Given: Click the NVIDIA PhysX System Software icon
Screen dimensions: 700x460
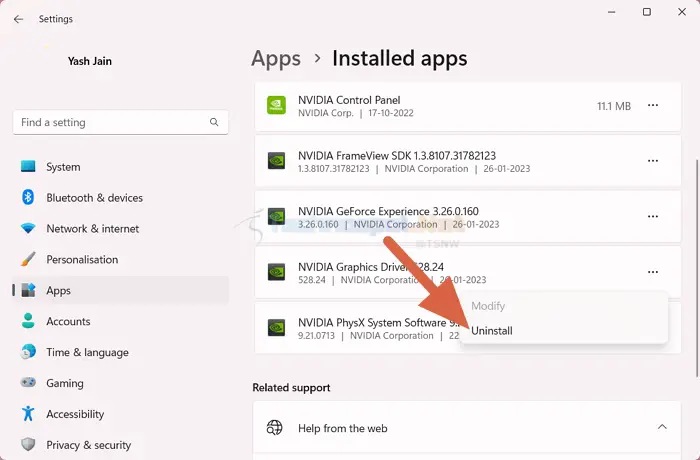Looking at the screenshot, I should (x=276, y=328).
